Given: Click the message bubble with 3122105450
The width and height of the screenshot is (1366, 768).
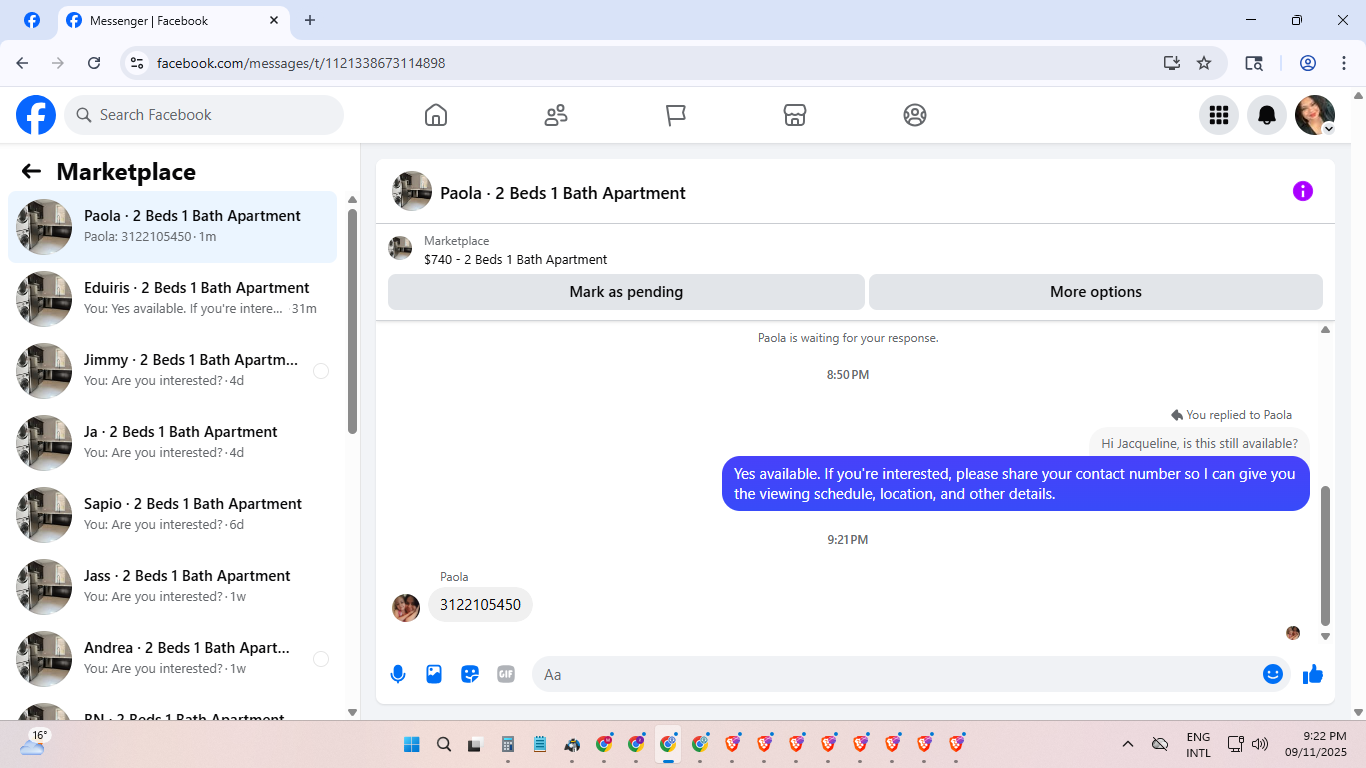Looking at the screenshot, I should [x=481, y=605].
